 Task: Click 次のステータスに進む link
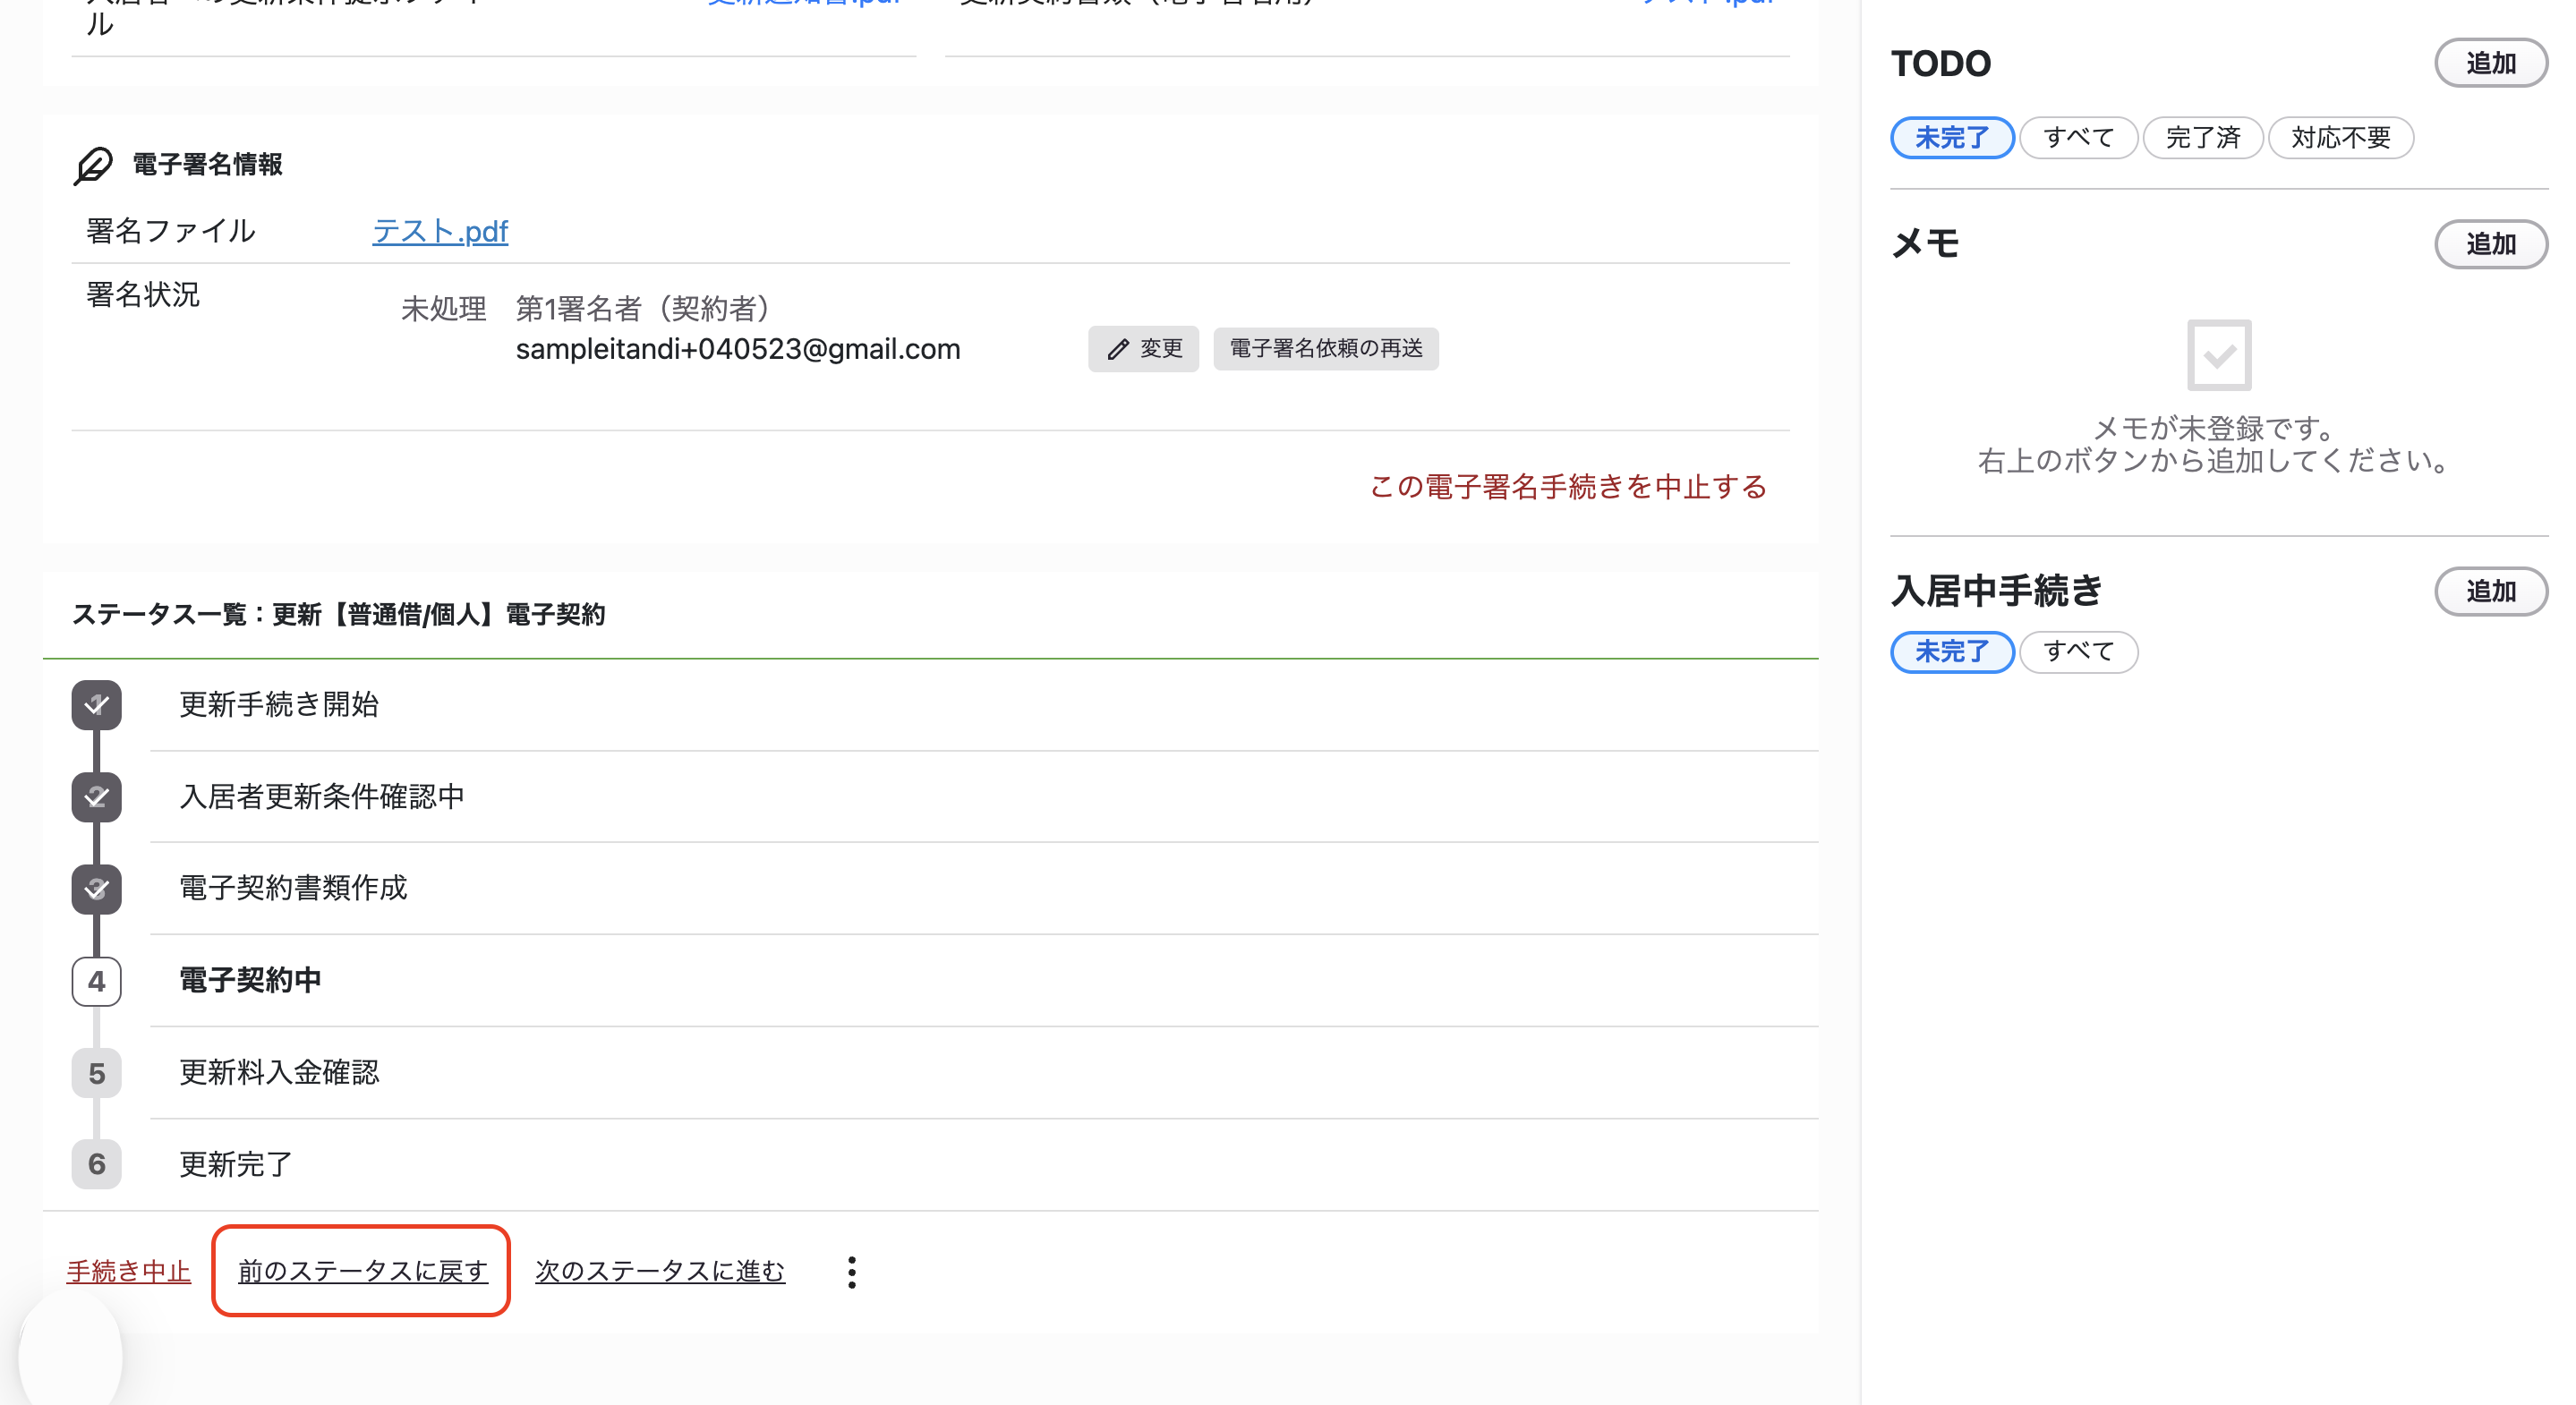click(x=660, y=1271)
